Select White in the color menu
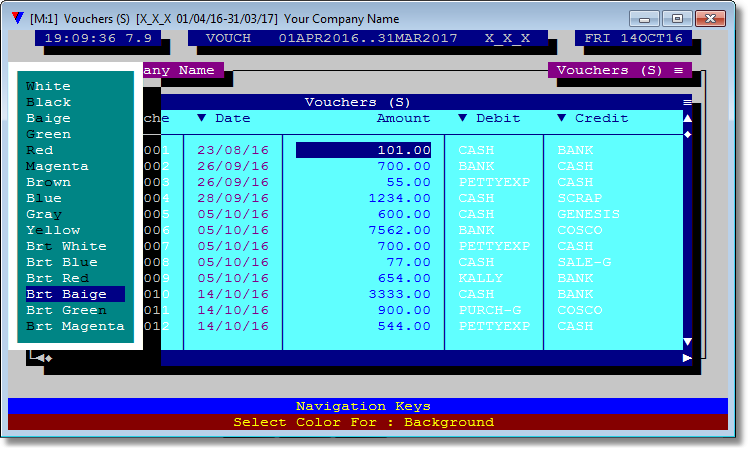 48,86
